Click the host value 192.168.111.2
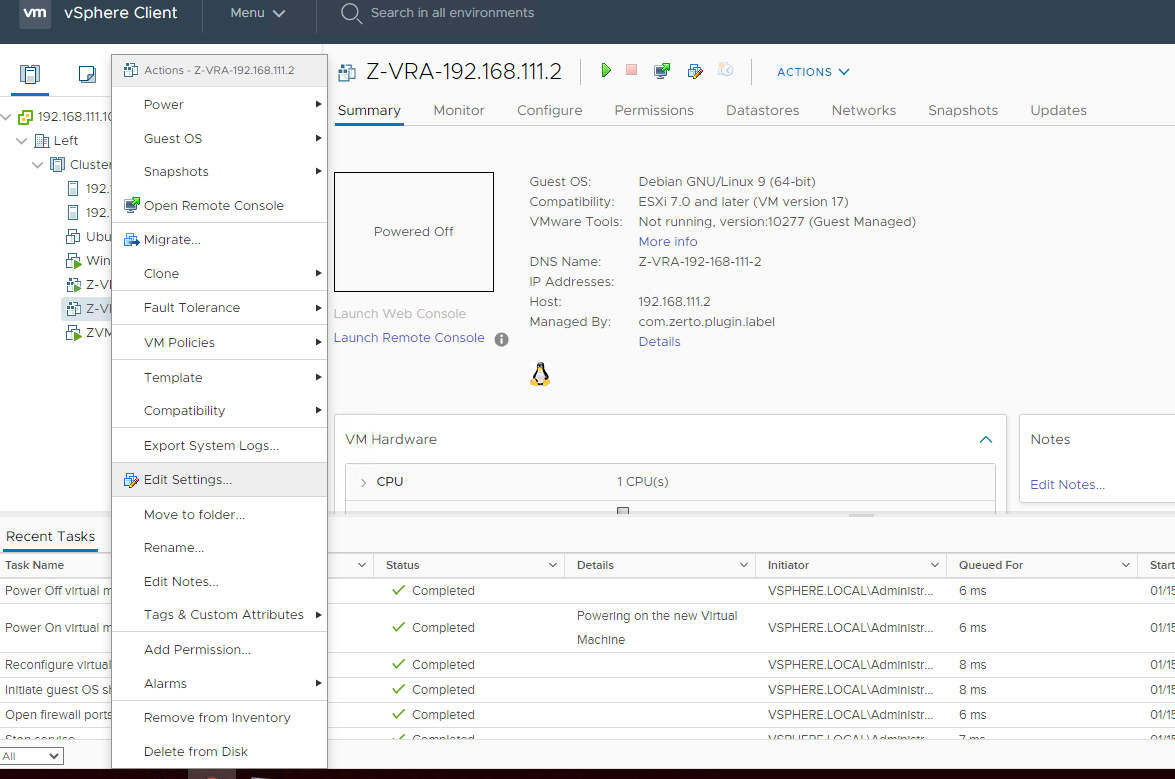1175x779 pixels. (x=674, y=302)
